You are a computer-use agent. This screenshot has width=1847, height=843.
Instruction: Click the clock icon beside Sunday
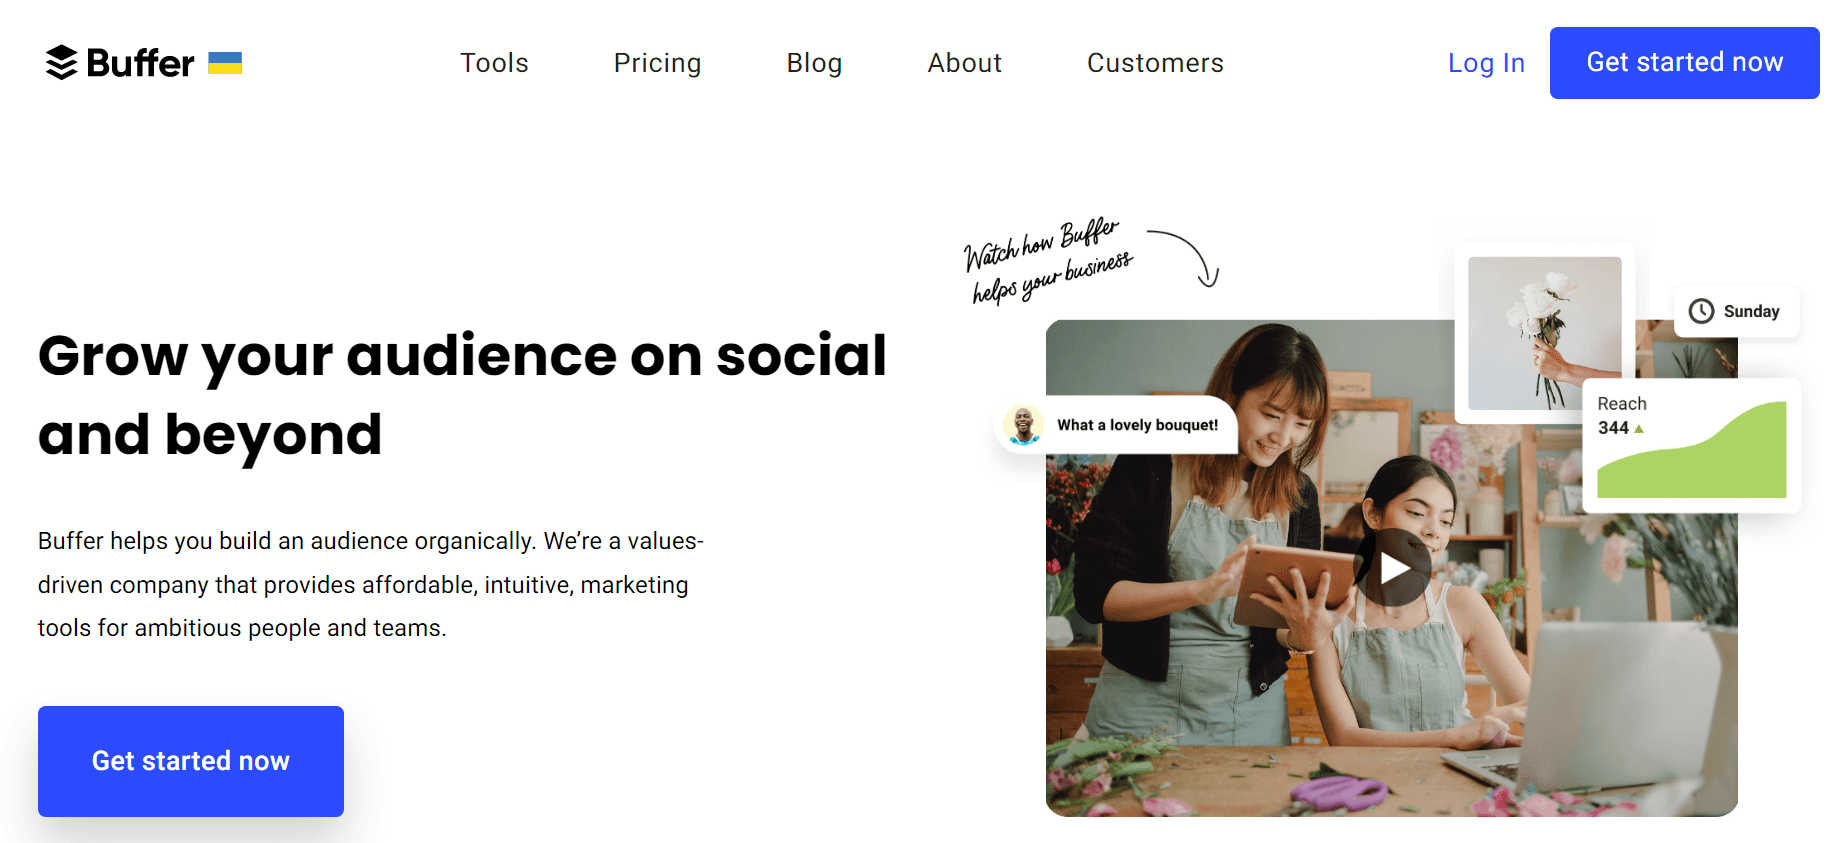pos(1701,311)
